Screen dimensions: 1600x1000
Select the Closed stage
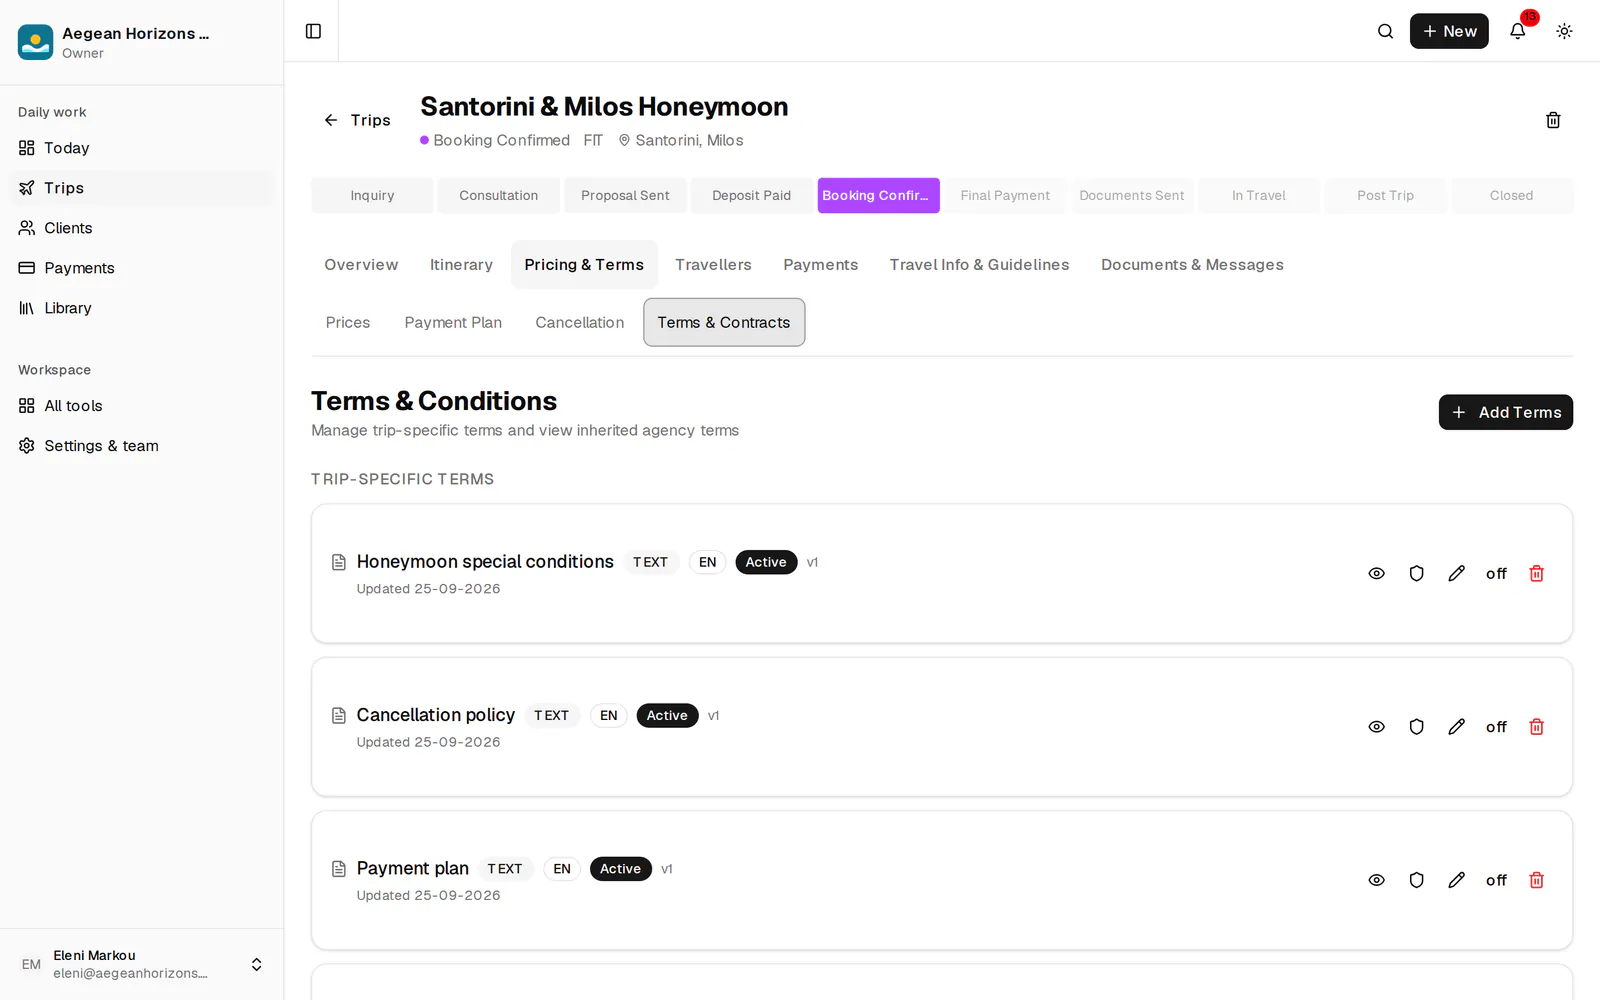click(x=1511, y=196)
